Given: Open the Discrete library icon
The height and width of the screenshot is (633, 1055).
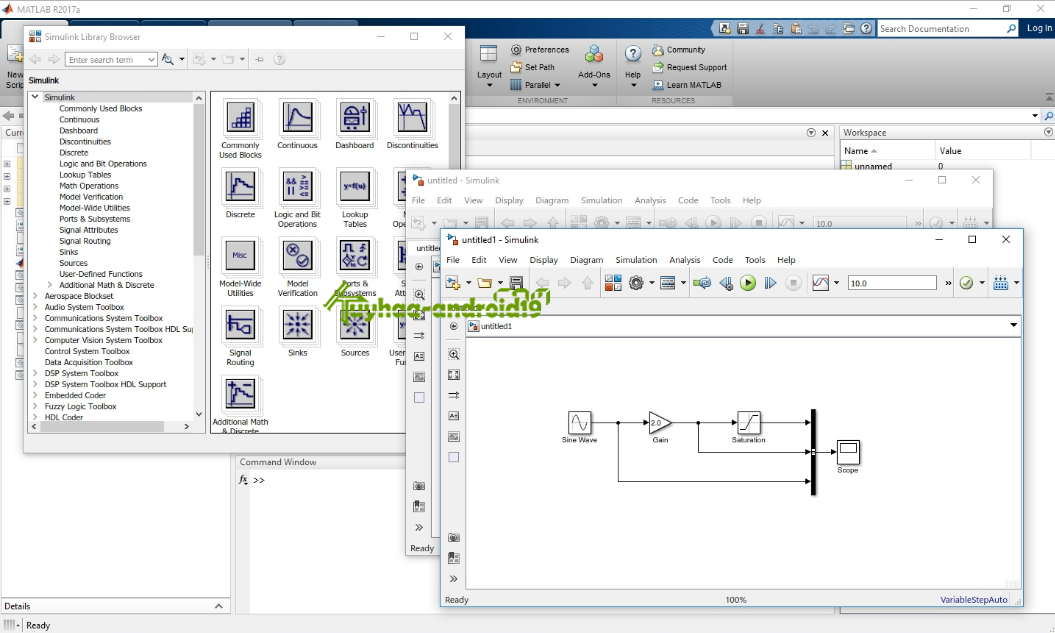Looking at the screenshot, I should [240, 187].
